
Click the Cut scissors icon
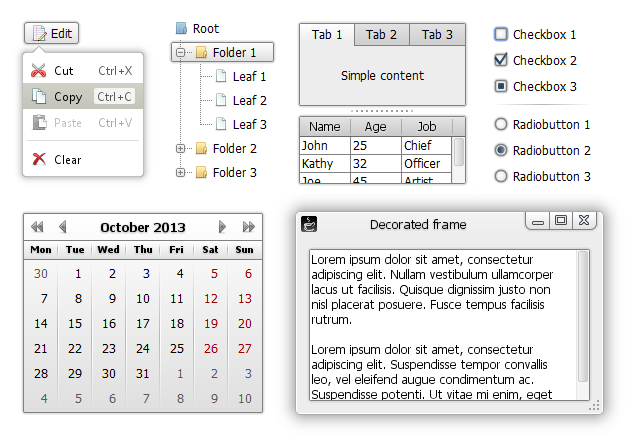click(38, 70)
